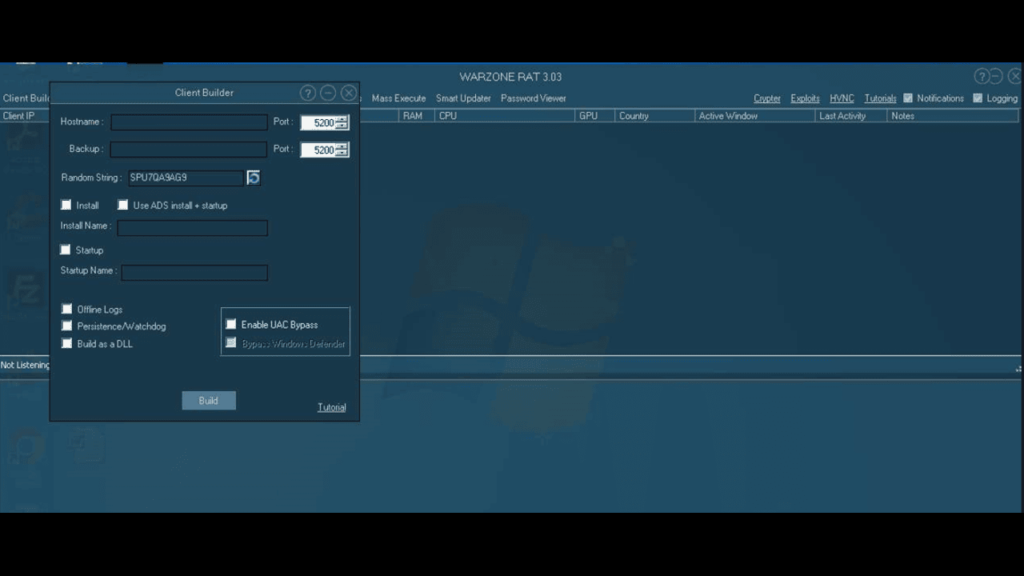Screen dimensions: 1024x576
Task: Click the Not Listening status text
Action: pos(25,365)
